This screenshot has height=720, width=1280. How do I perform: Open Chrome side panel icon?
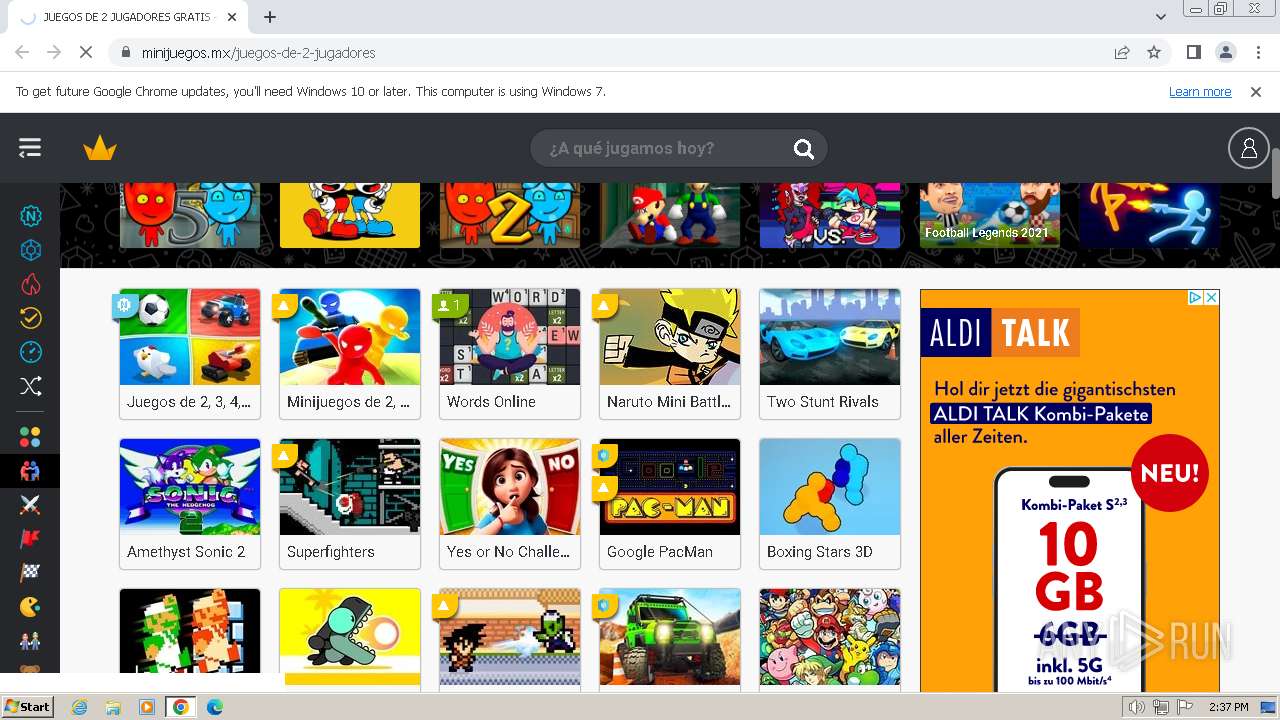point(1193,52)
